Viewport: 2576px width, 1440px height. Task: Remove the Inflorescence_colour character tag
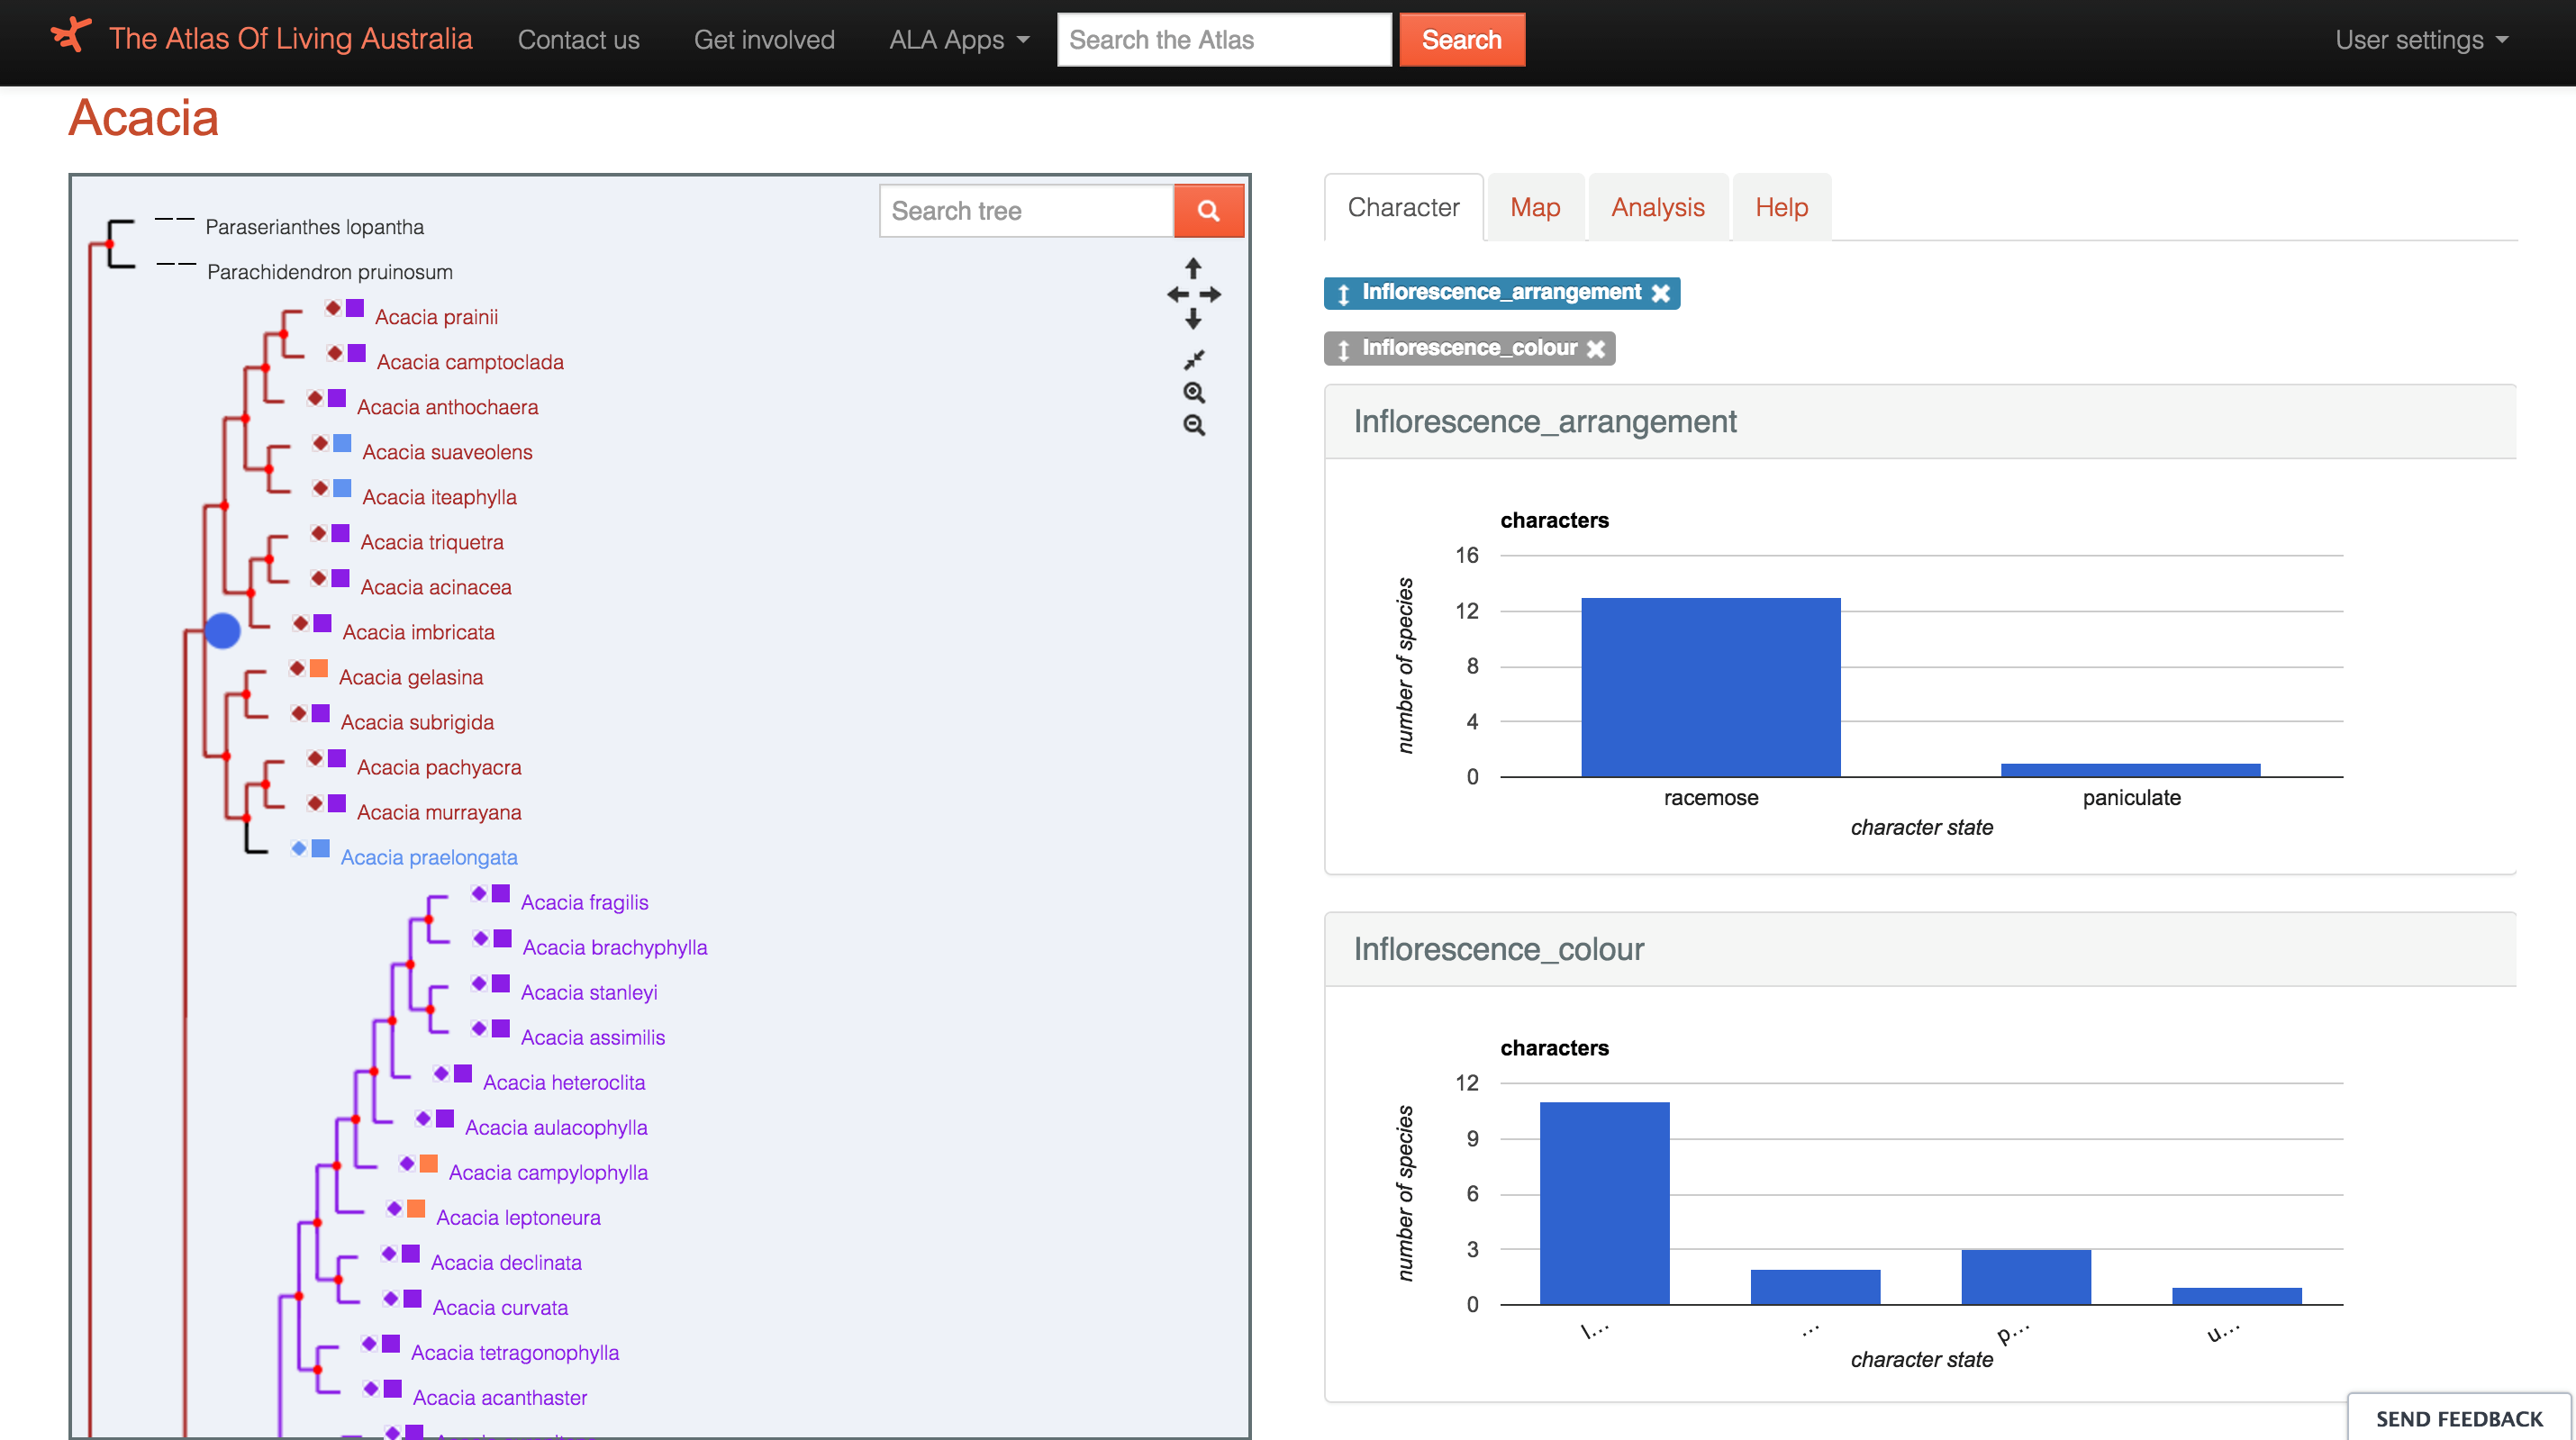tap(1596, 349)
